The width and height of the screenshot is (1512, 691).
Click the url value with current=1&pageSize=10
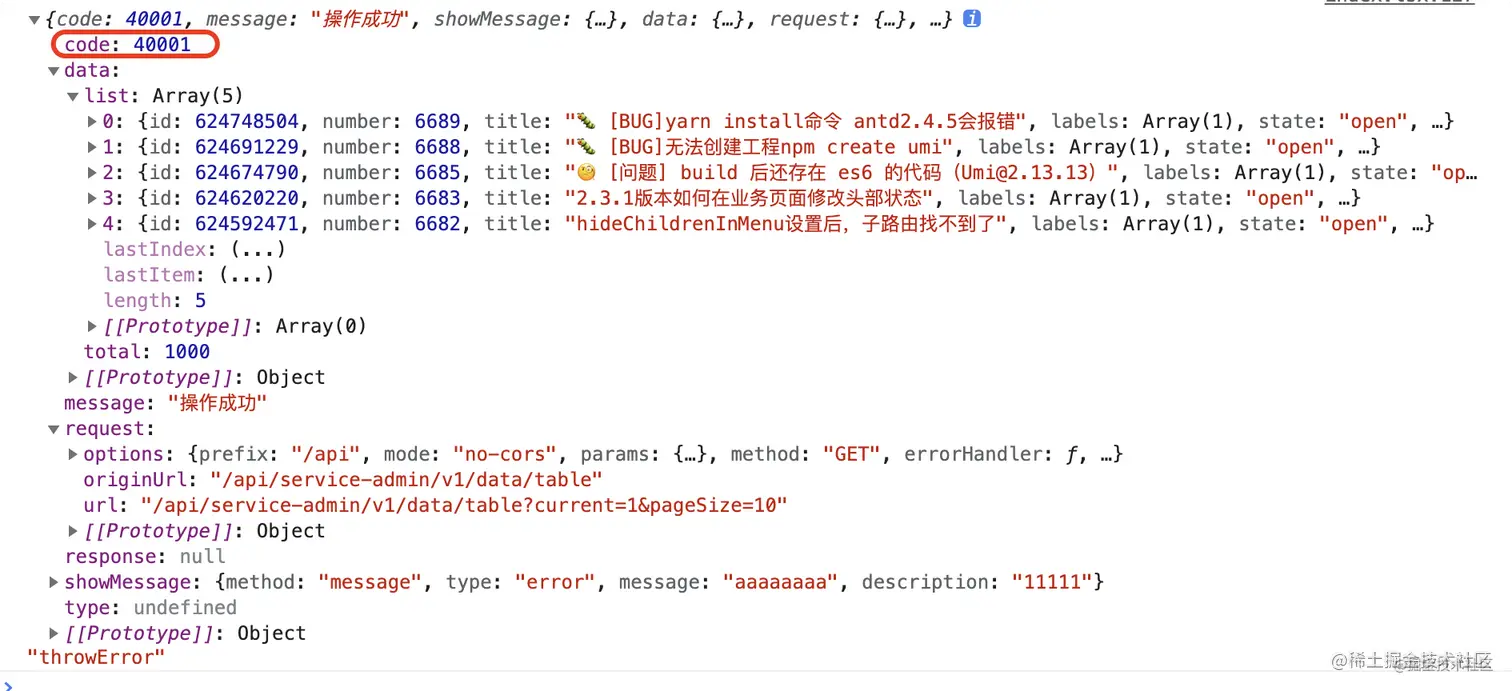(464, 506)
